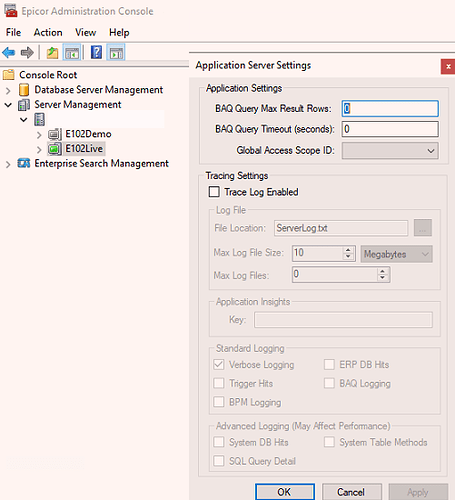
Task: Open the Help menu
Action: click(x=119, y=32)
